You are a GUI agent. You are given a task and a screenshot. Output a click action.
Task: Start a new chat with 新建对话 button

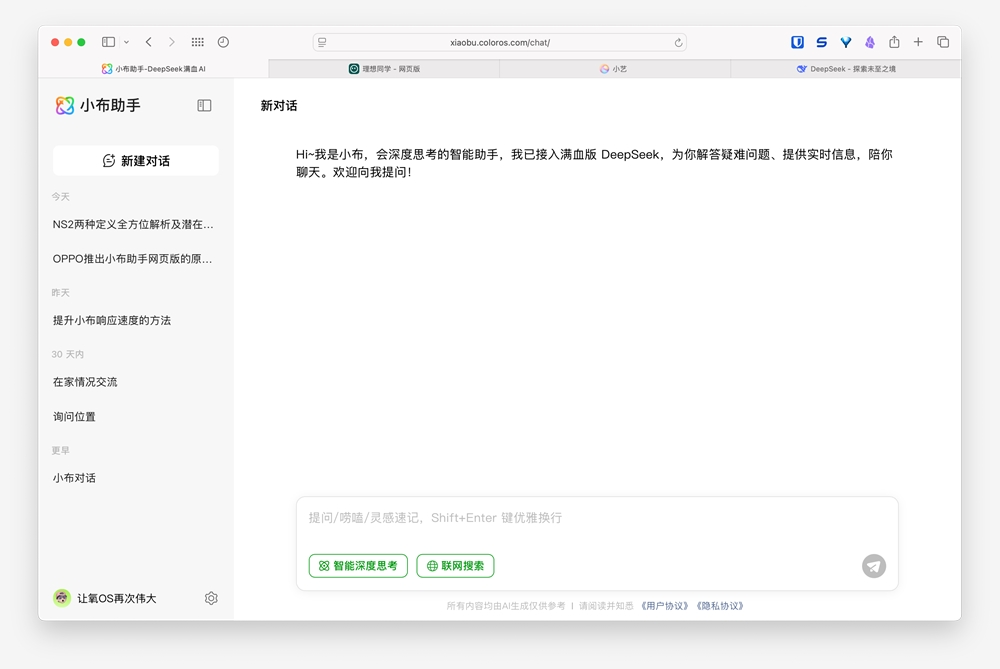[135, 160]
